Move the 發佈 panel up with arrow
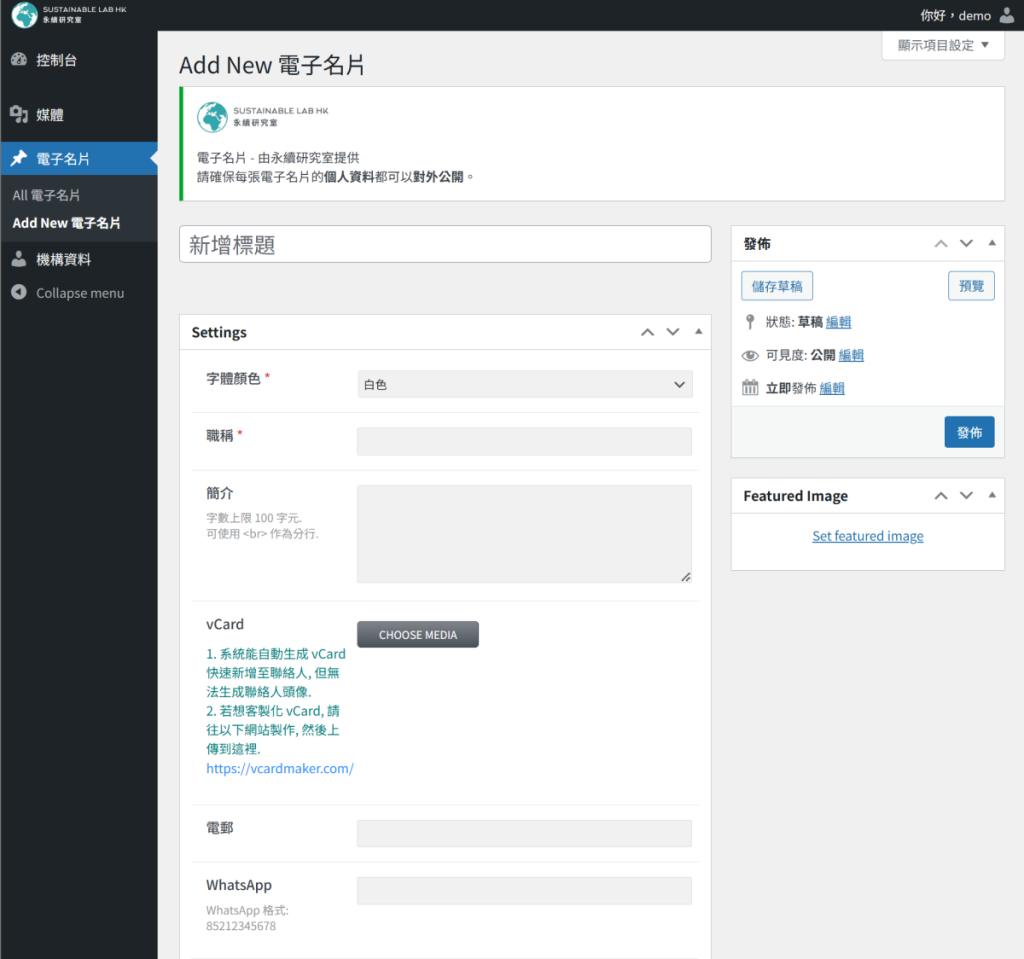 pyautogui.click(x=940, y=243)
